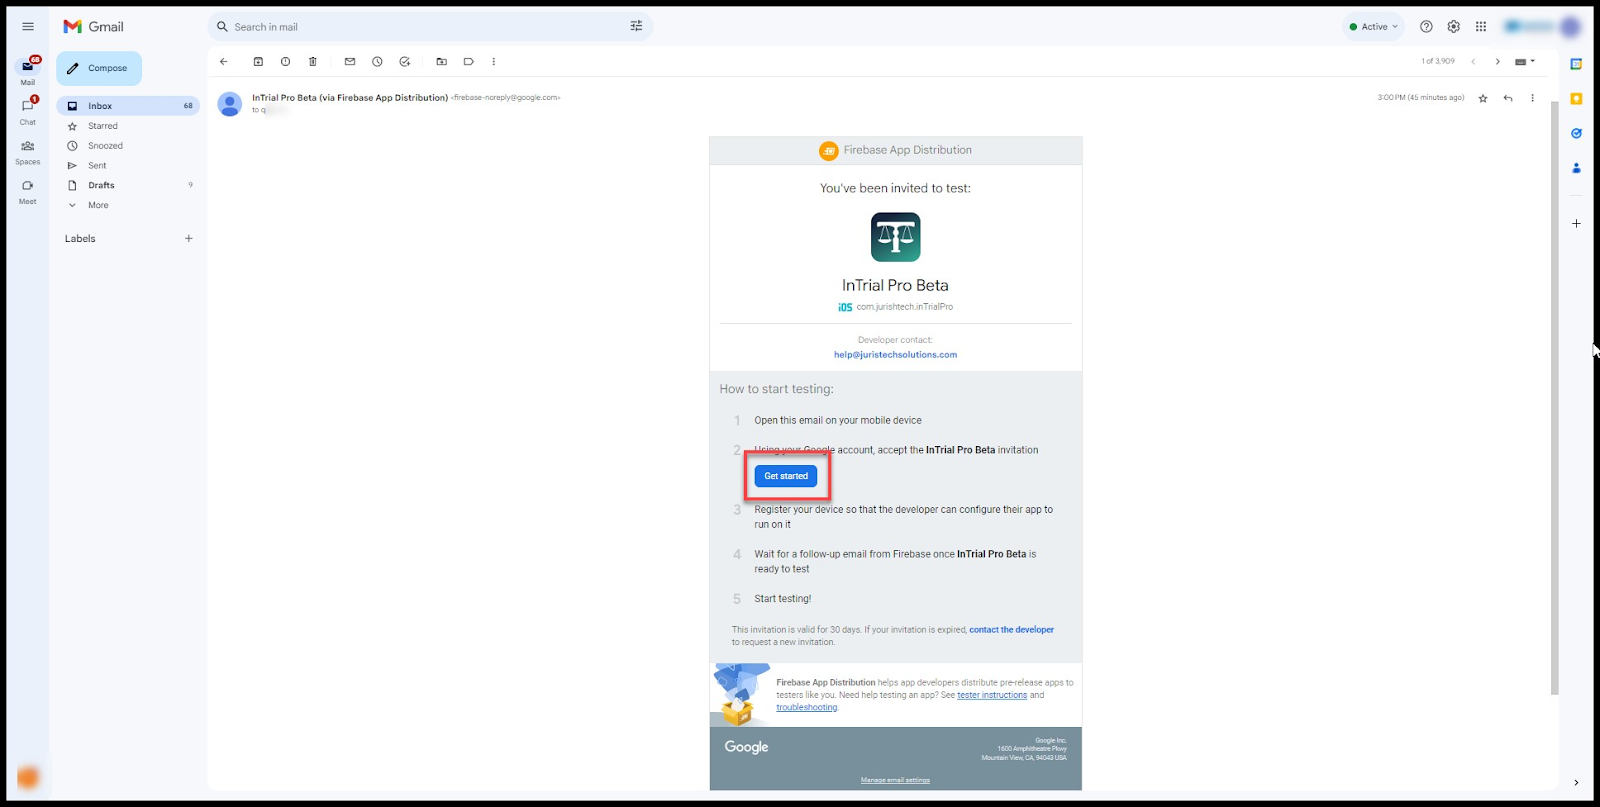
Task: Mark the email as unread
Action: 350,62
